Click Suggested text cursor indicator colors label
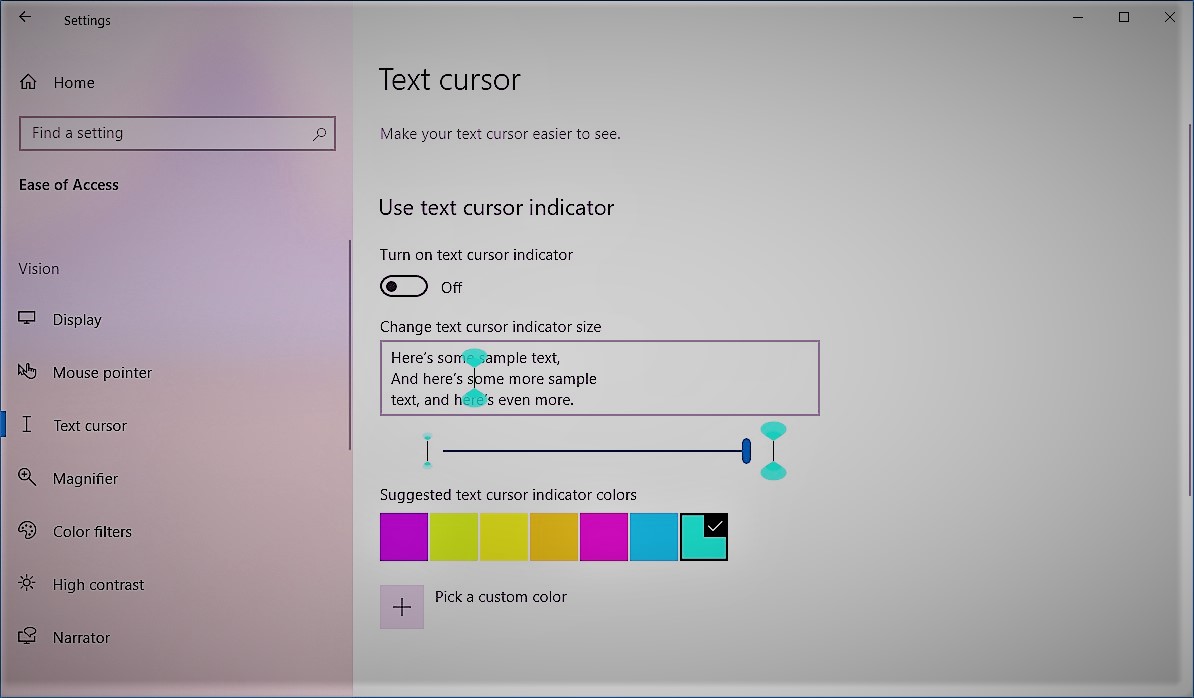This screenshot has width=1194, height=698. coord(508,495)
